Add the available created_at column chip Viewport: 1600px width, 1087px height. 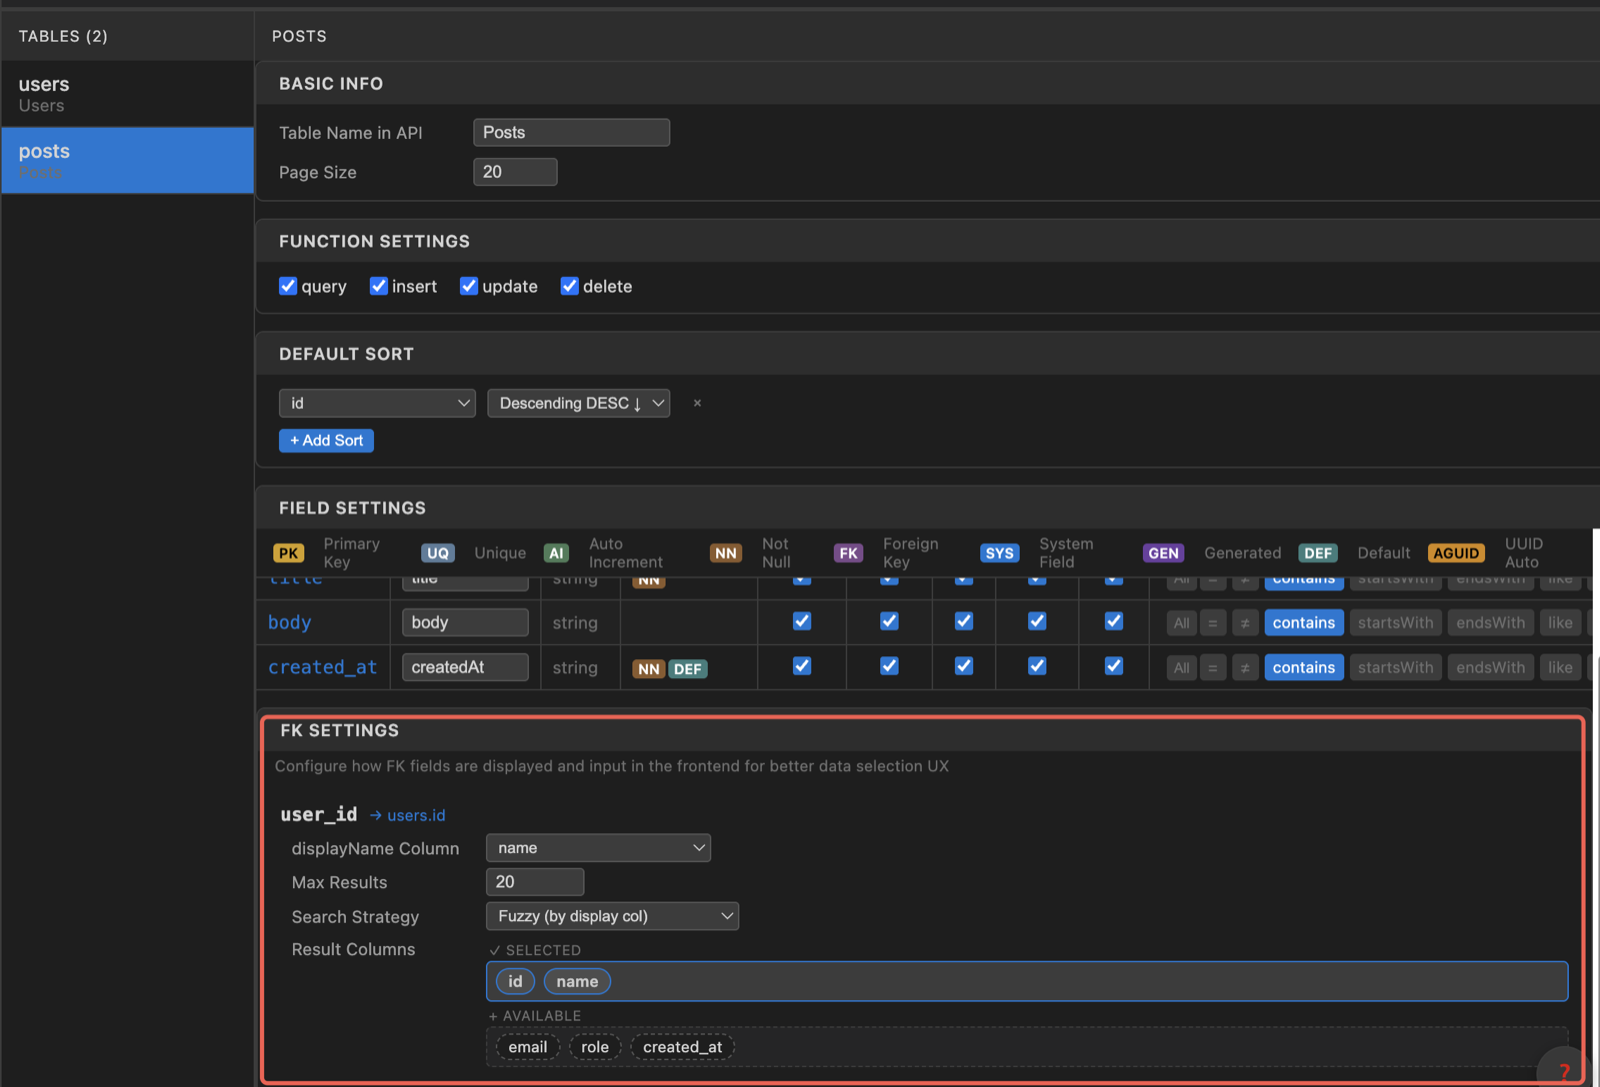pos(682,1047)
